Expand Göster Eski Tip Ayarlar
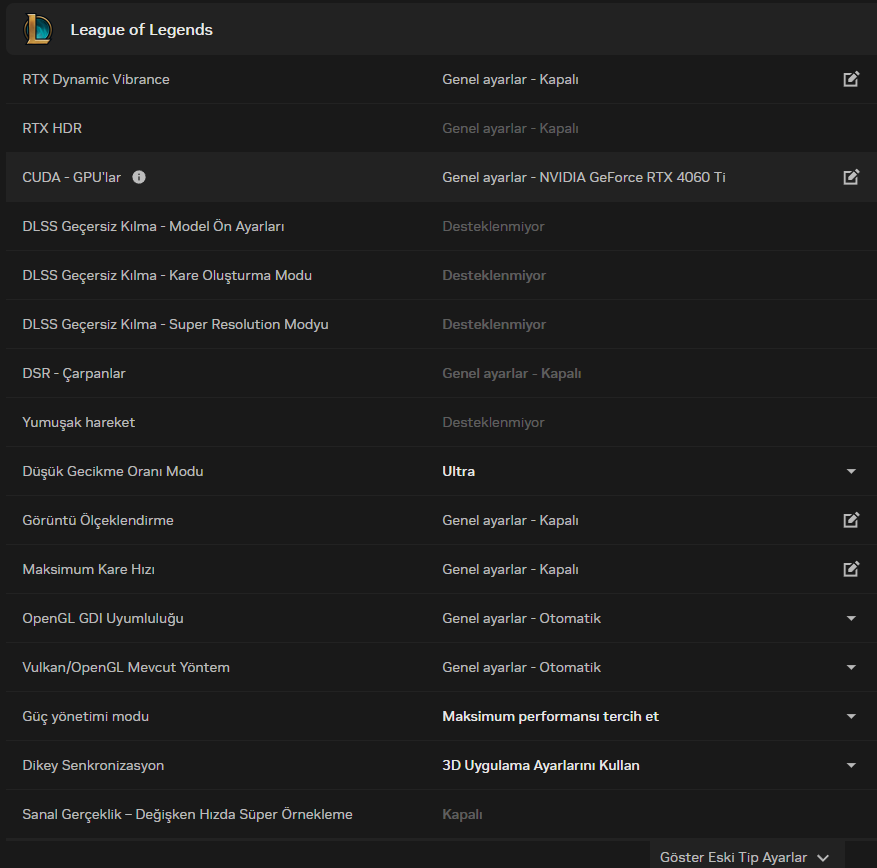The width and height of the screenshot is (877, 868). [x=745, y=857]
